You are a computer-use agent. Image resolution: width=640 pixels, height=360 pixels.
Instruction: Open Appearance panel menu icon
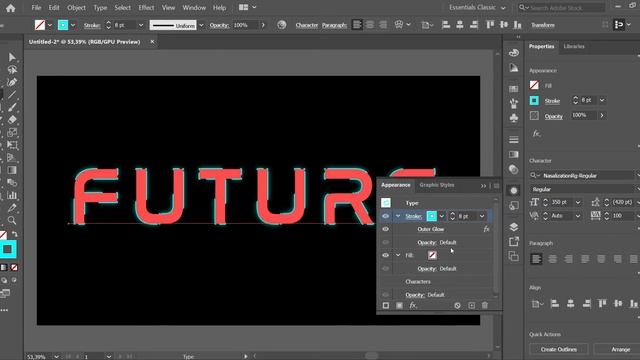coord(496,186)
